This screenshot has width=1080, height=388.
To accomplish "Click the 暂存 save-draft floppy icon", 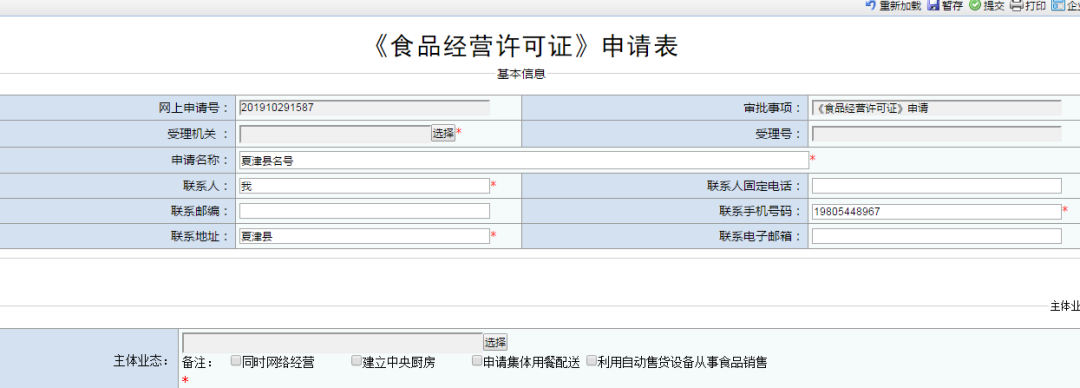I will click(933, 6).
